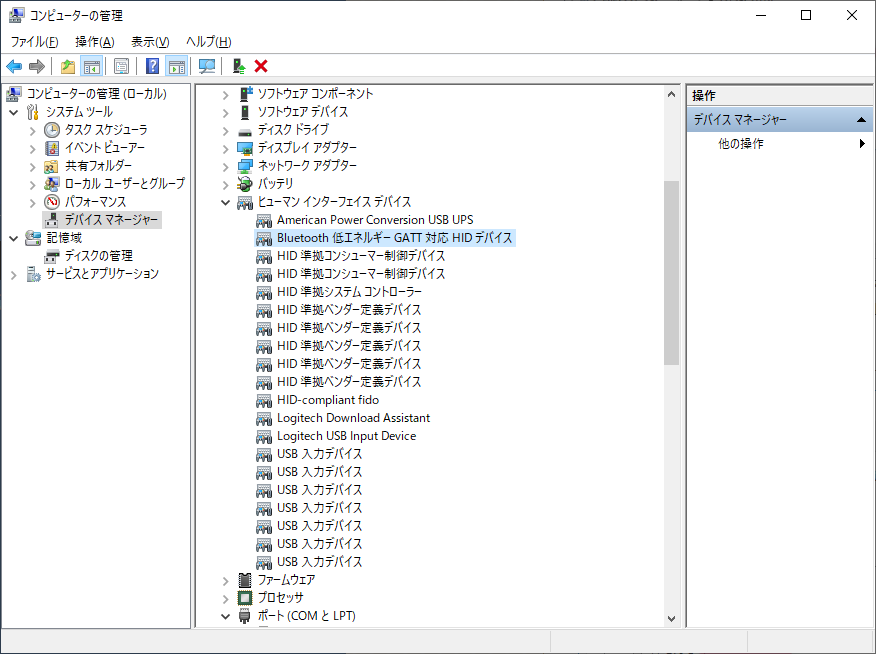The width and height of the screenshot is (876, 654).
Task: Click the red X uninstall device icon
Action: pos(261,66)
